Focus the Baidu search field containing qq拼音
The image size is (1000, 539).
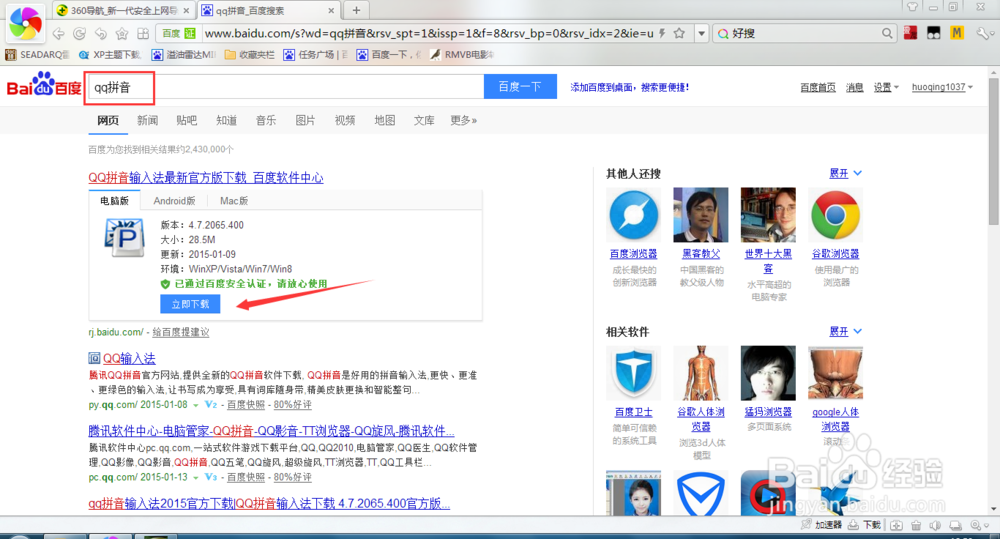285,87
